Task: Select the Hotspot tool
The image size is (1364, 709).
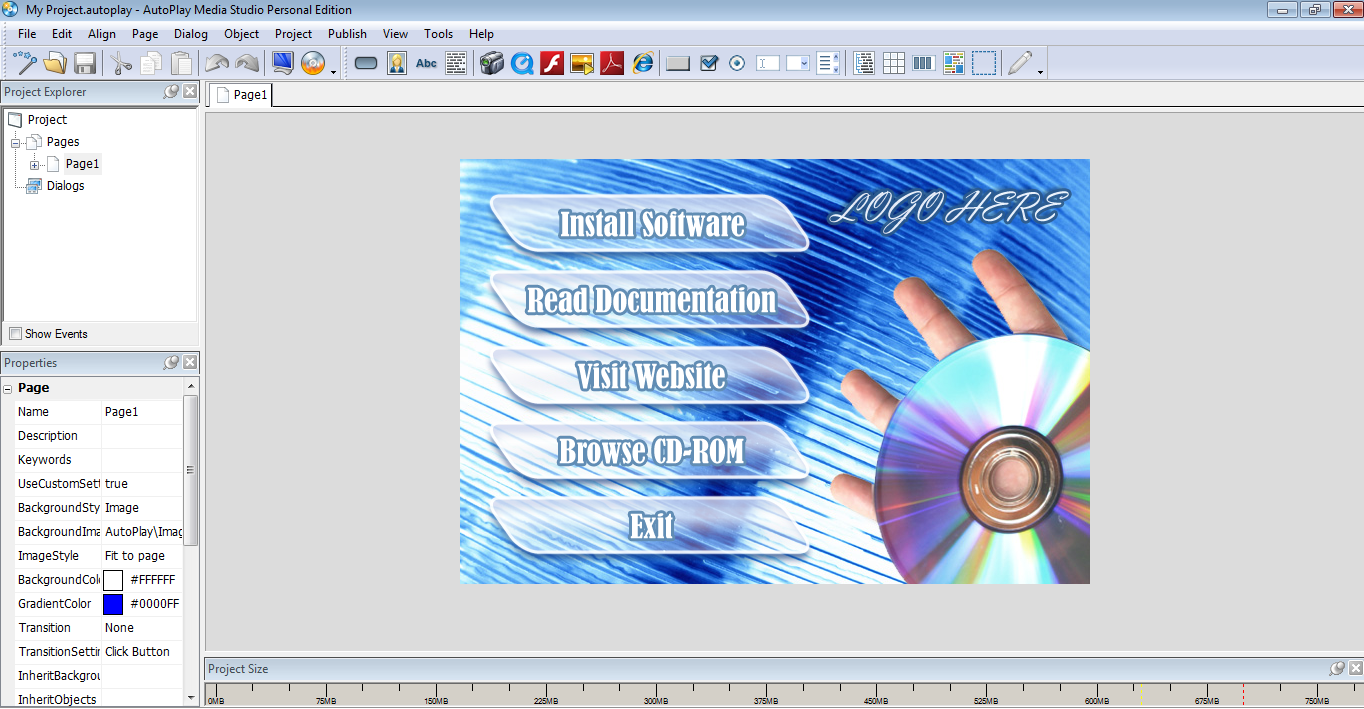Action: [x=985, y=62]
